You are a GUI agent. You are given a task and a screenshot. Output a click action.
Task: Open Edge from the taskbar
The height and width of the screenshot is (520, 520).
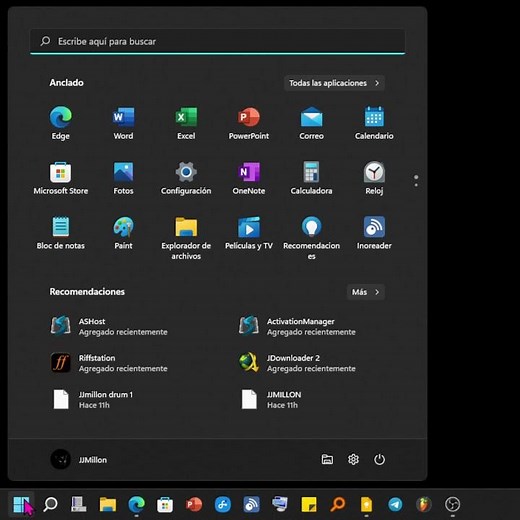[136, 504]
